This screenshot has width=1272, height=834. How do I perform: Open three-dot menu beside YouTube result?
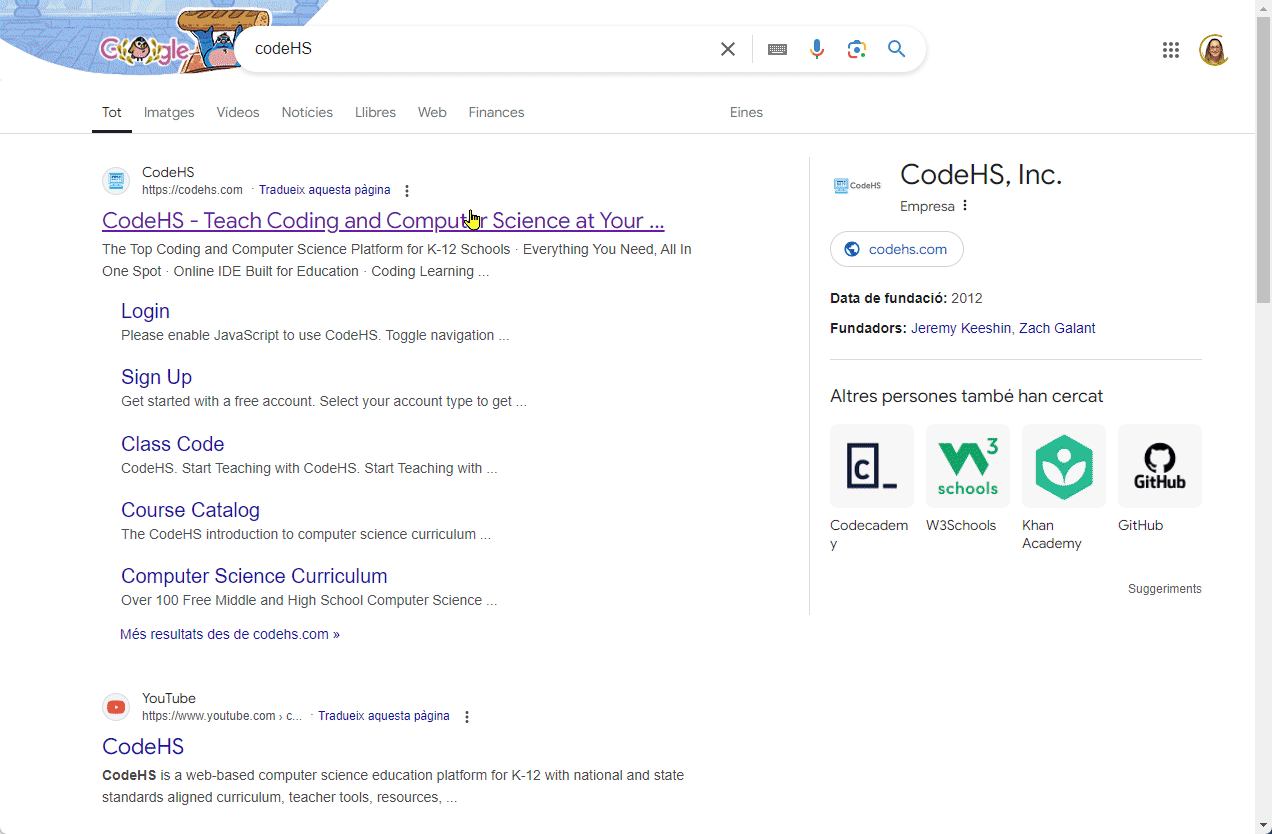coord(466,717)
